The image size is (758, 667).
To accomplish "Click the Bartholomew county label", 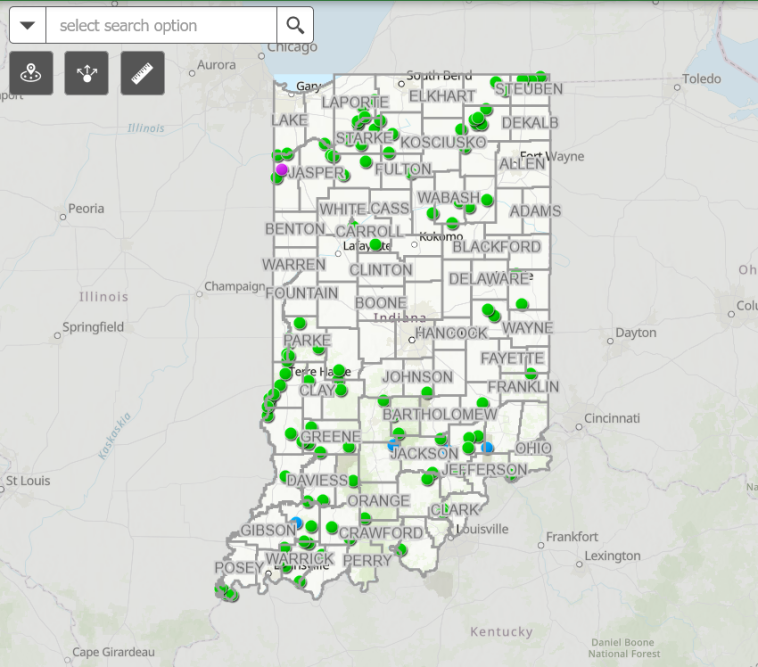I will click(439, 414).
